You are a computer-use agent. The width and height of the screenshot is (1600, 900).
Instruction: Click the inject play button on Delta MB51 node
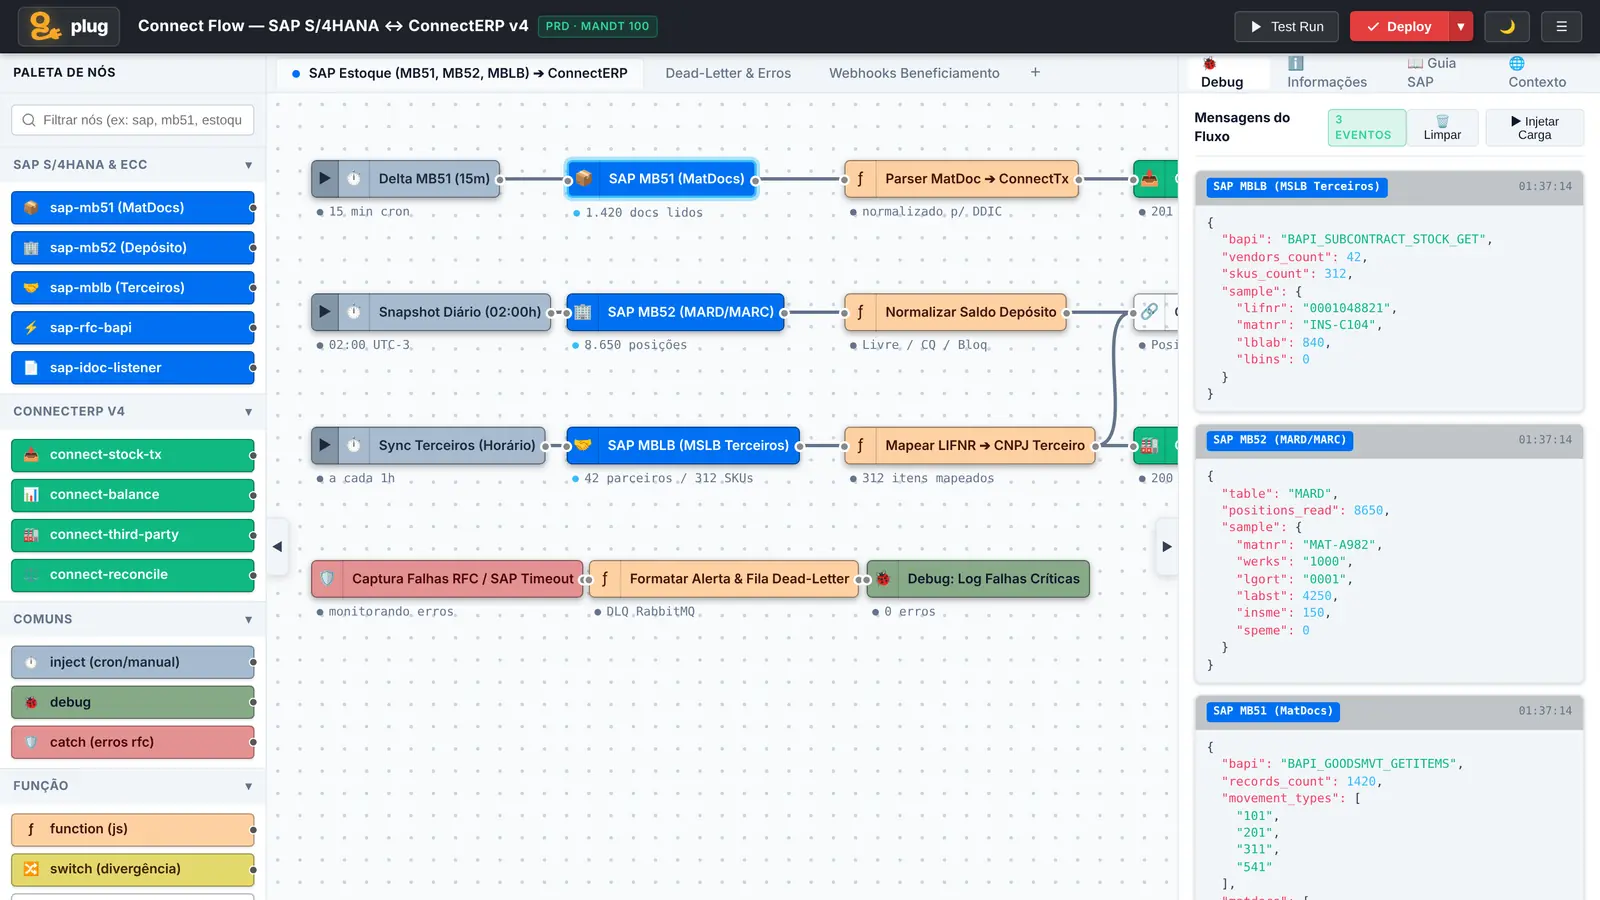(325, 179)
